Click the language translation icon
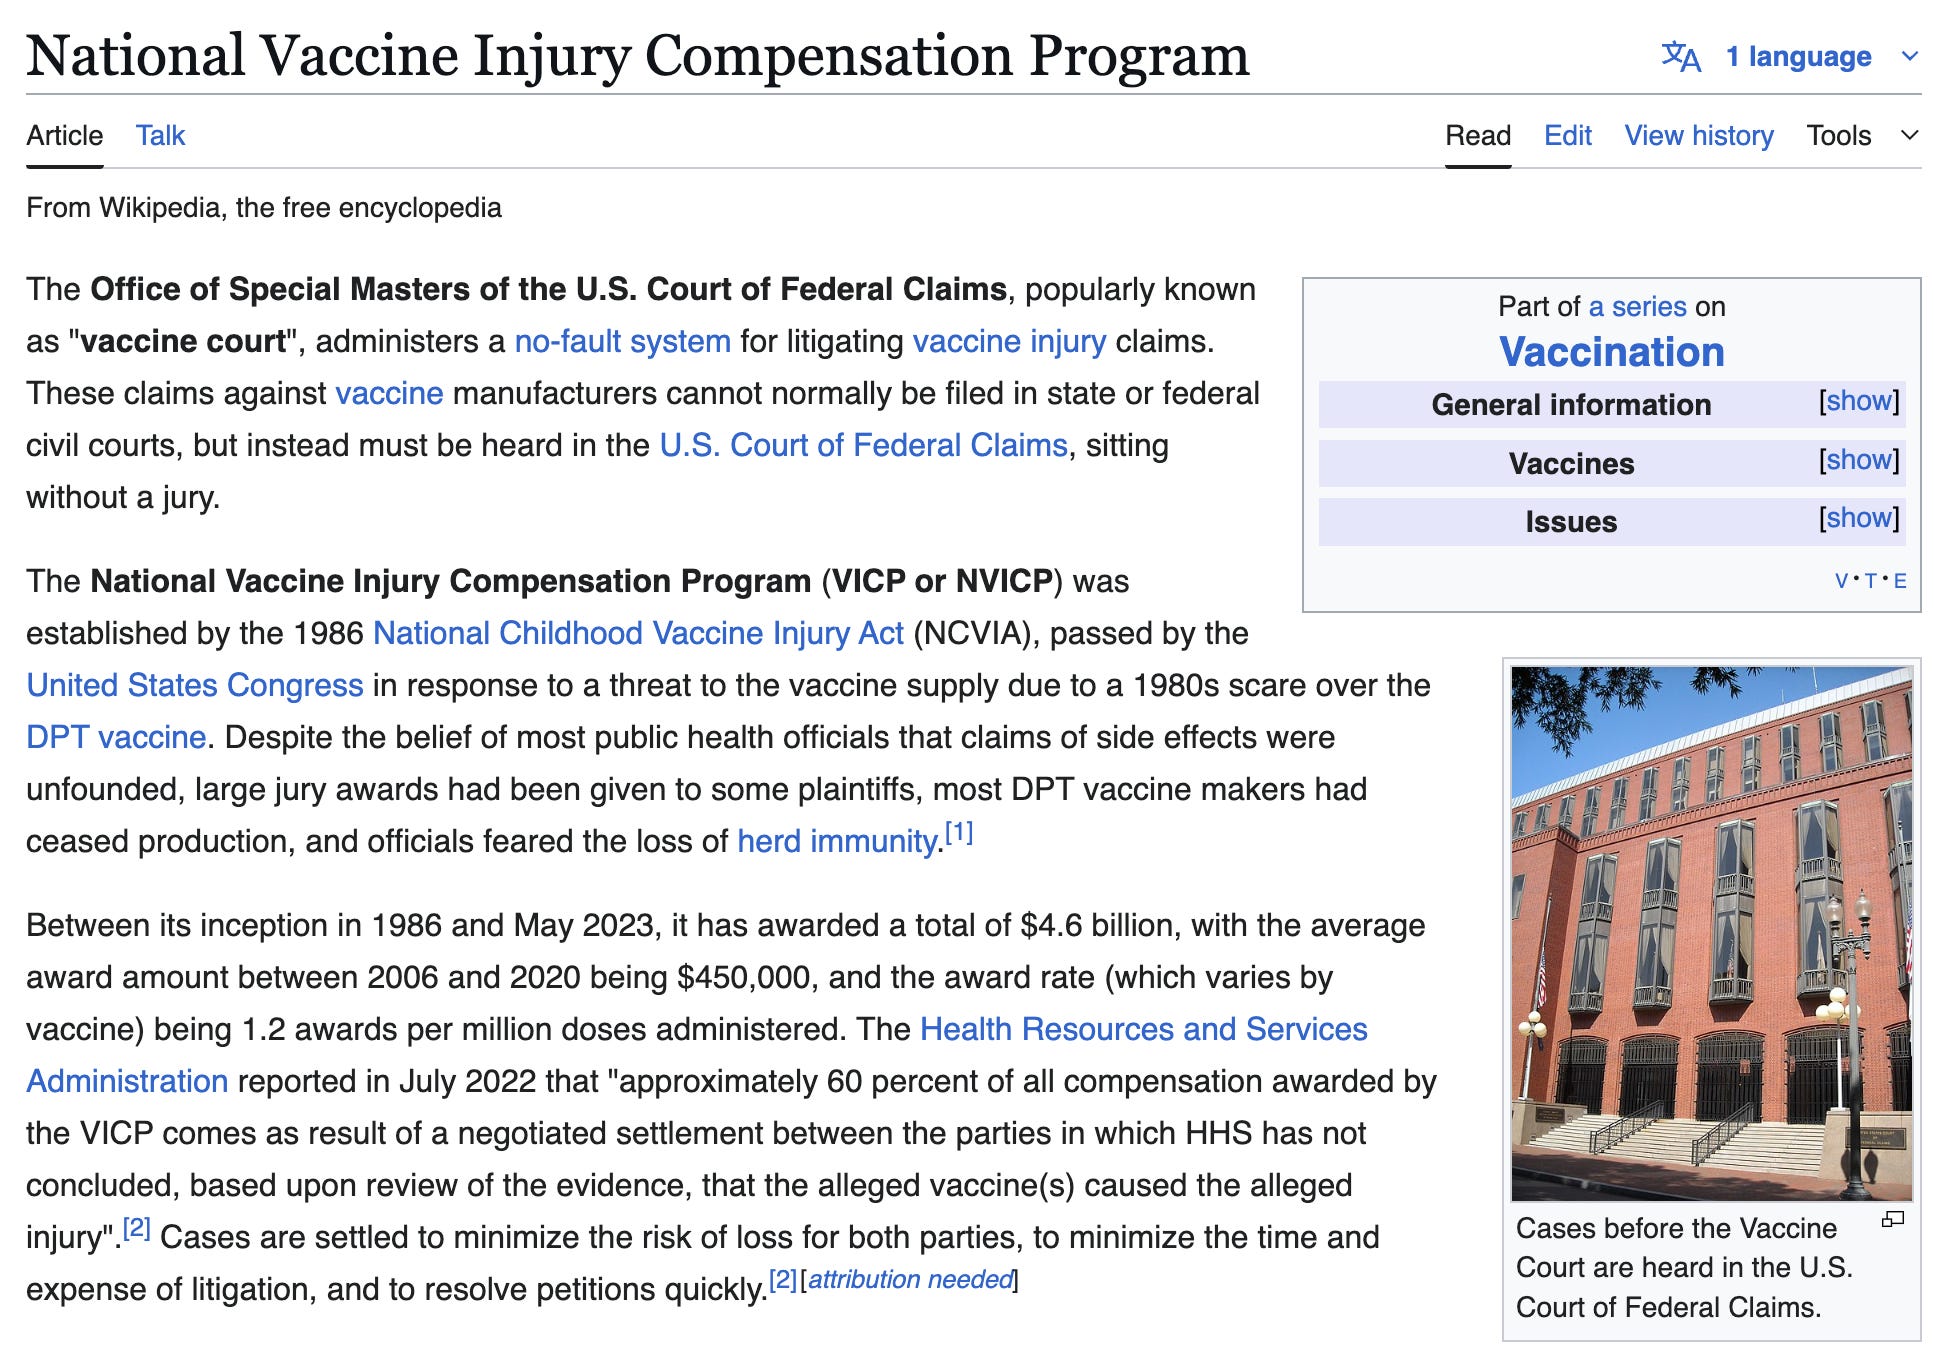This screenshot has height=1358, width=1950. pos(1680,57)
